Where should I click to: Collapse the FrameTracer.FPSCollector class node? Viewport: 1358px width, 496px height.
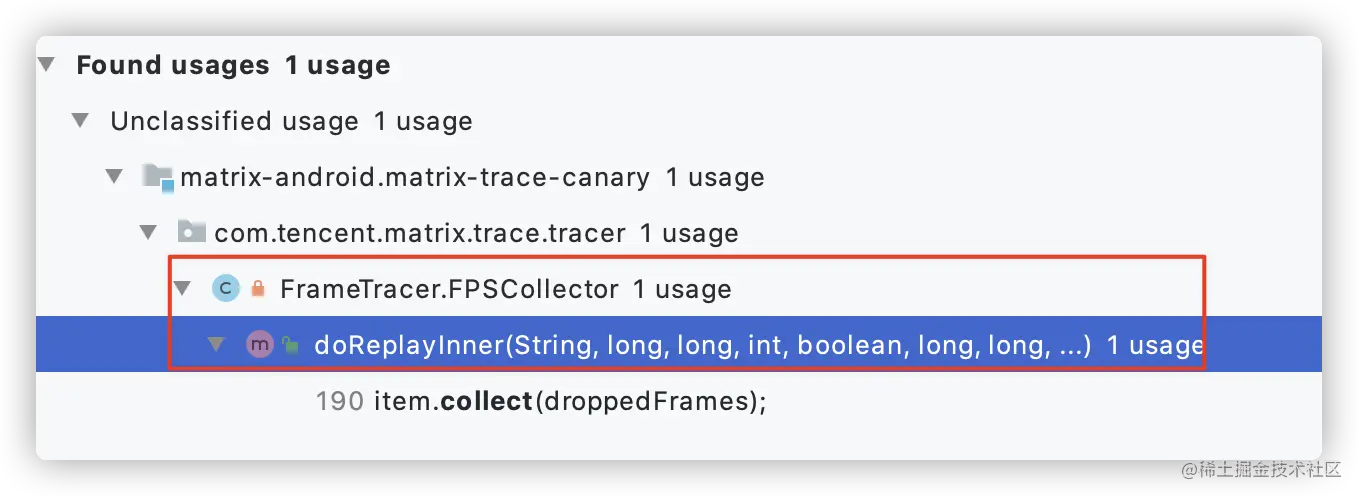pos(181,289)
